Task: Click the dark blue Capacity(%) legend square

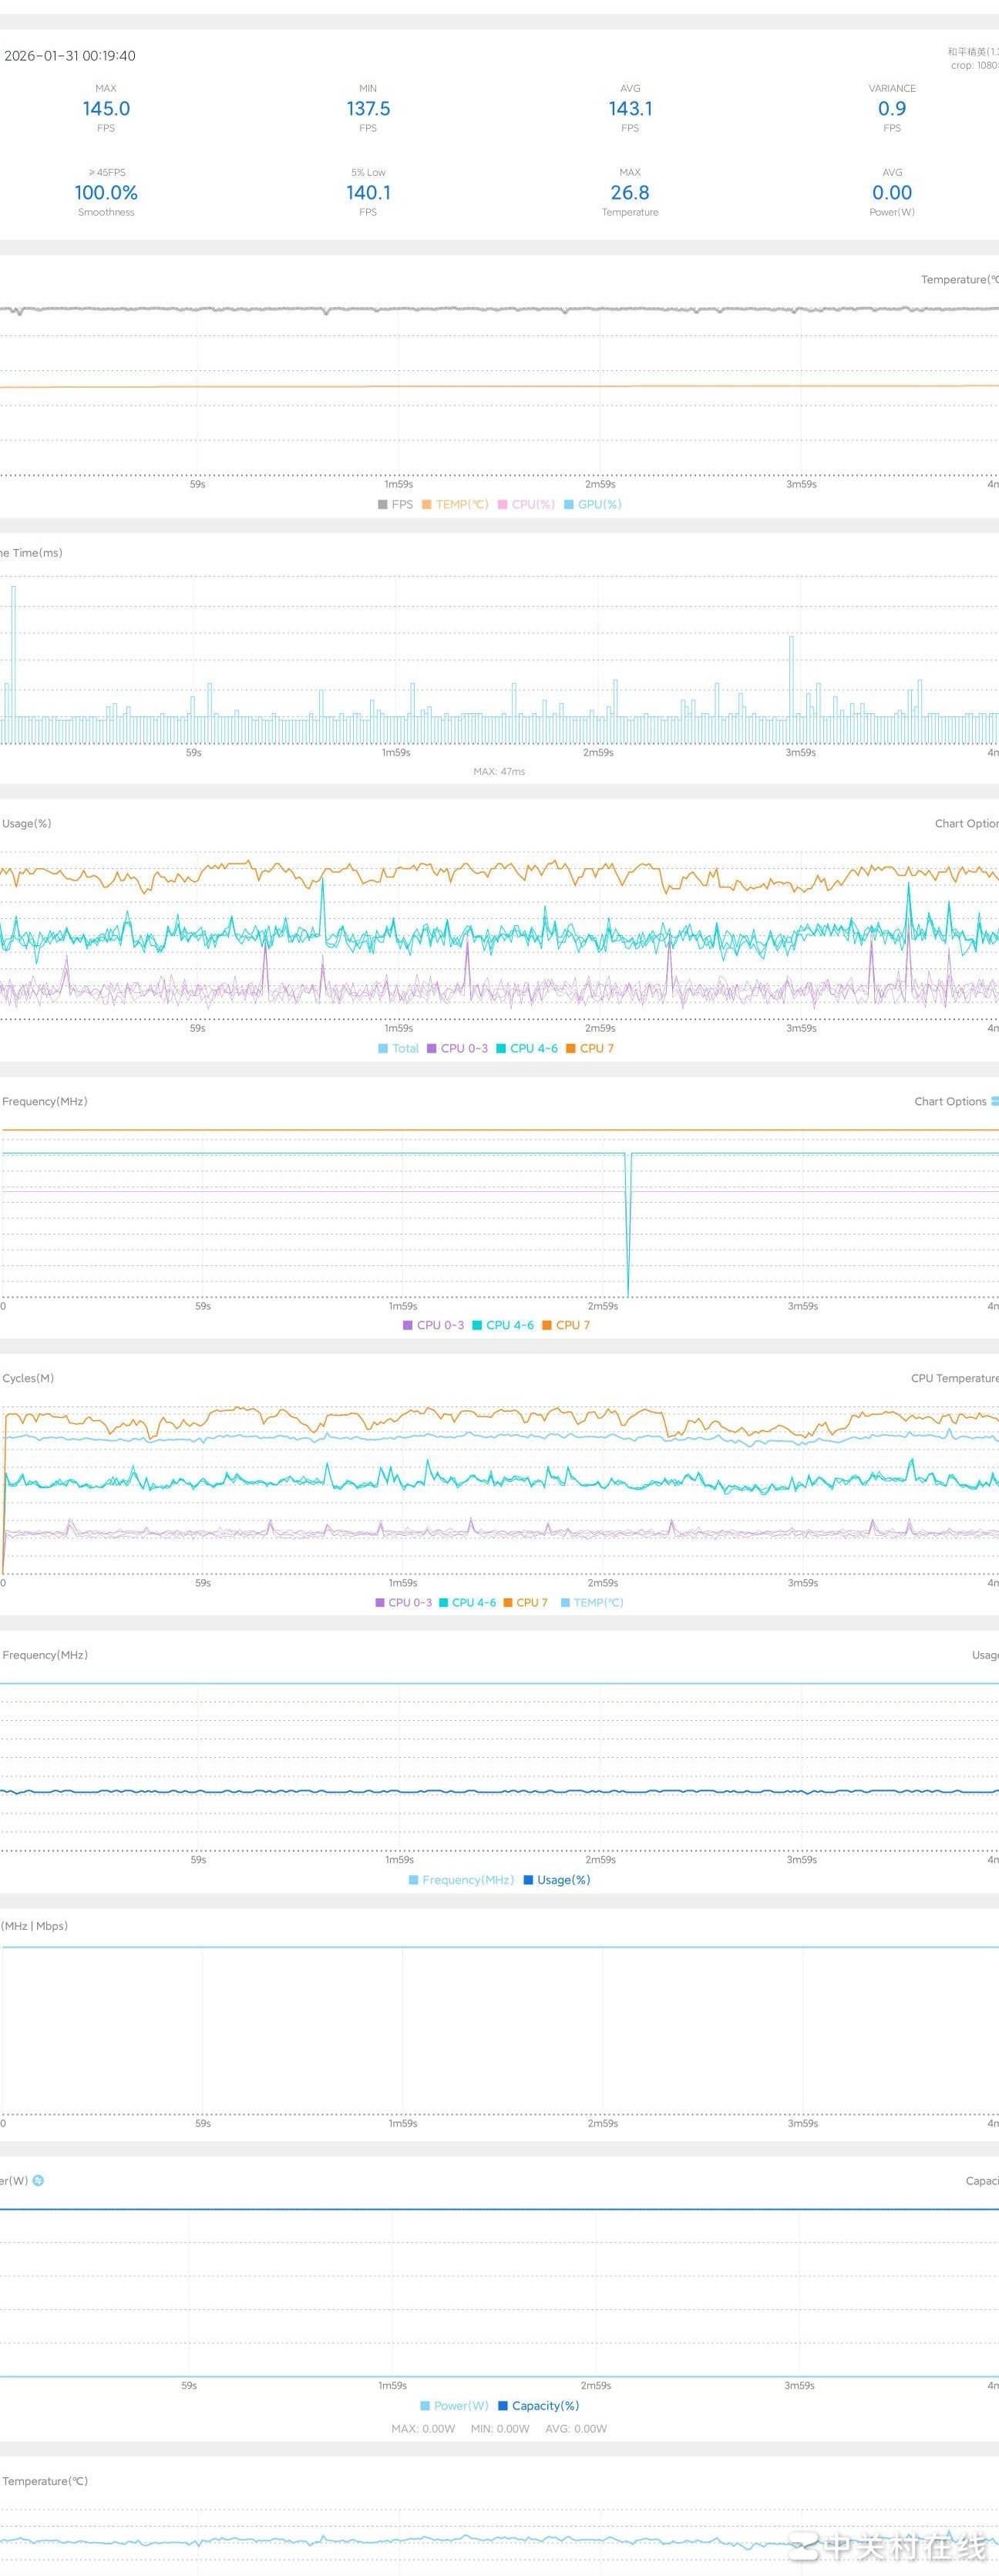Action: pos(503,2405)
